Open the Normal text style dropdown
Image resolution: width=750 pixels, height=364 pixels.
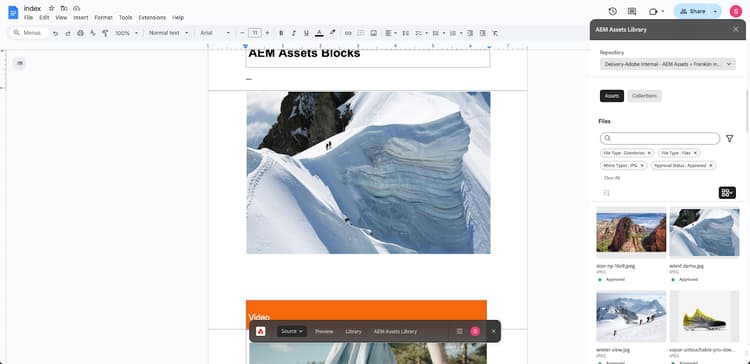(x=168, y=33)
